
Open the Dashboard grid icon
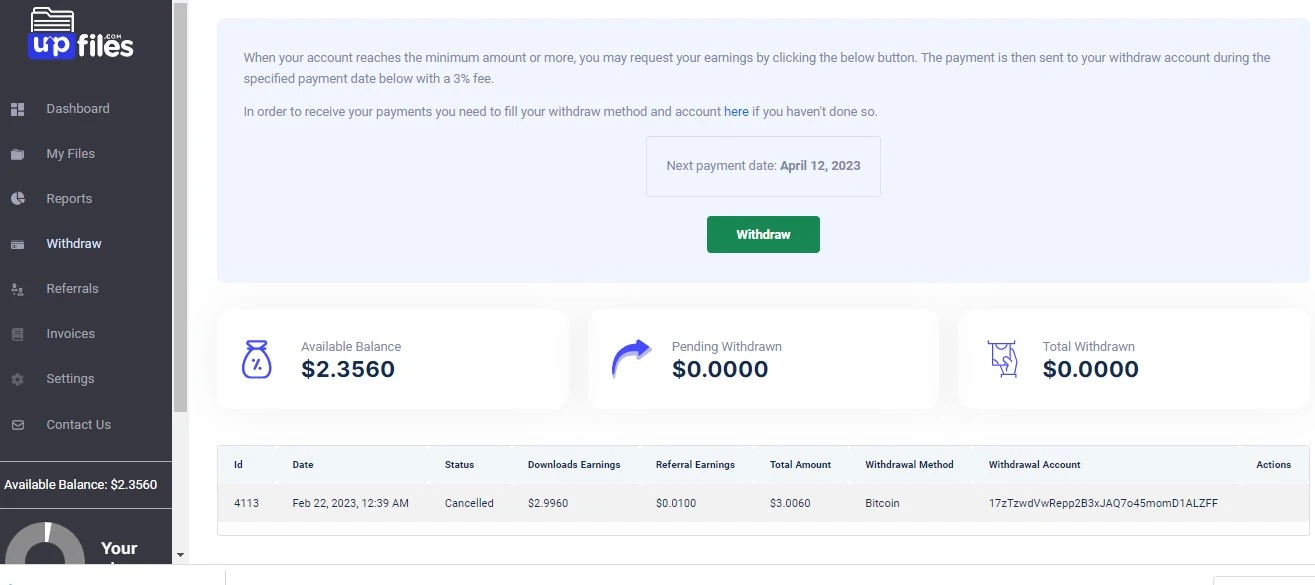pyautogui.click(x=17, y=109)
